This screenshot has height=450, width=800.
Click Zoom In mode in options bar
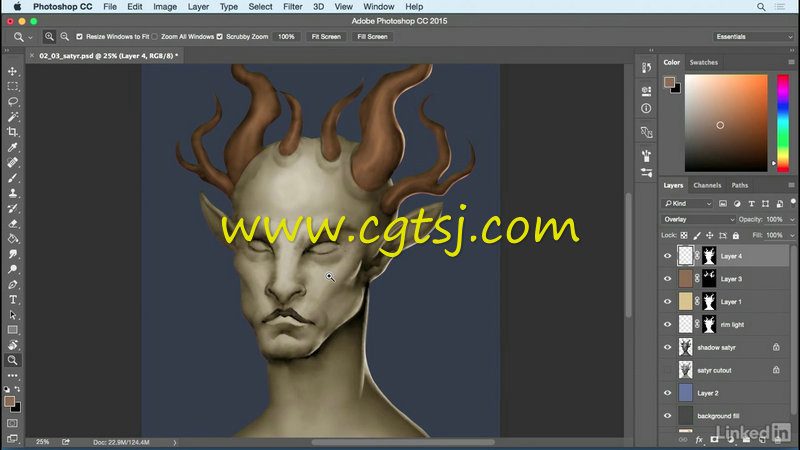[49, 37]
